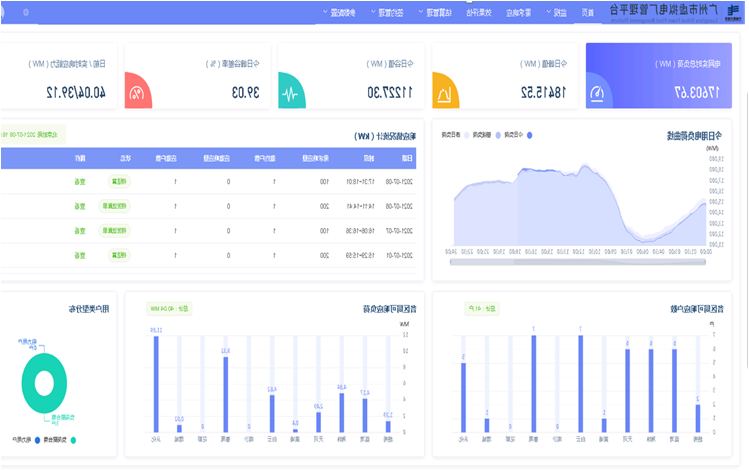Click the gauge icon in the 17603.67 card
The width and height of the screenshot is (749, 471).
(x=597, y=94)
